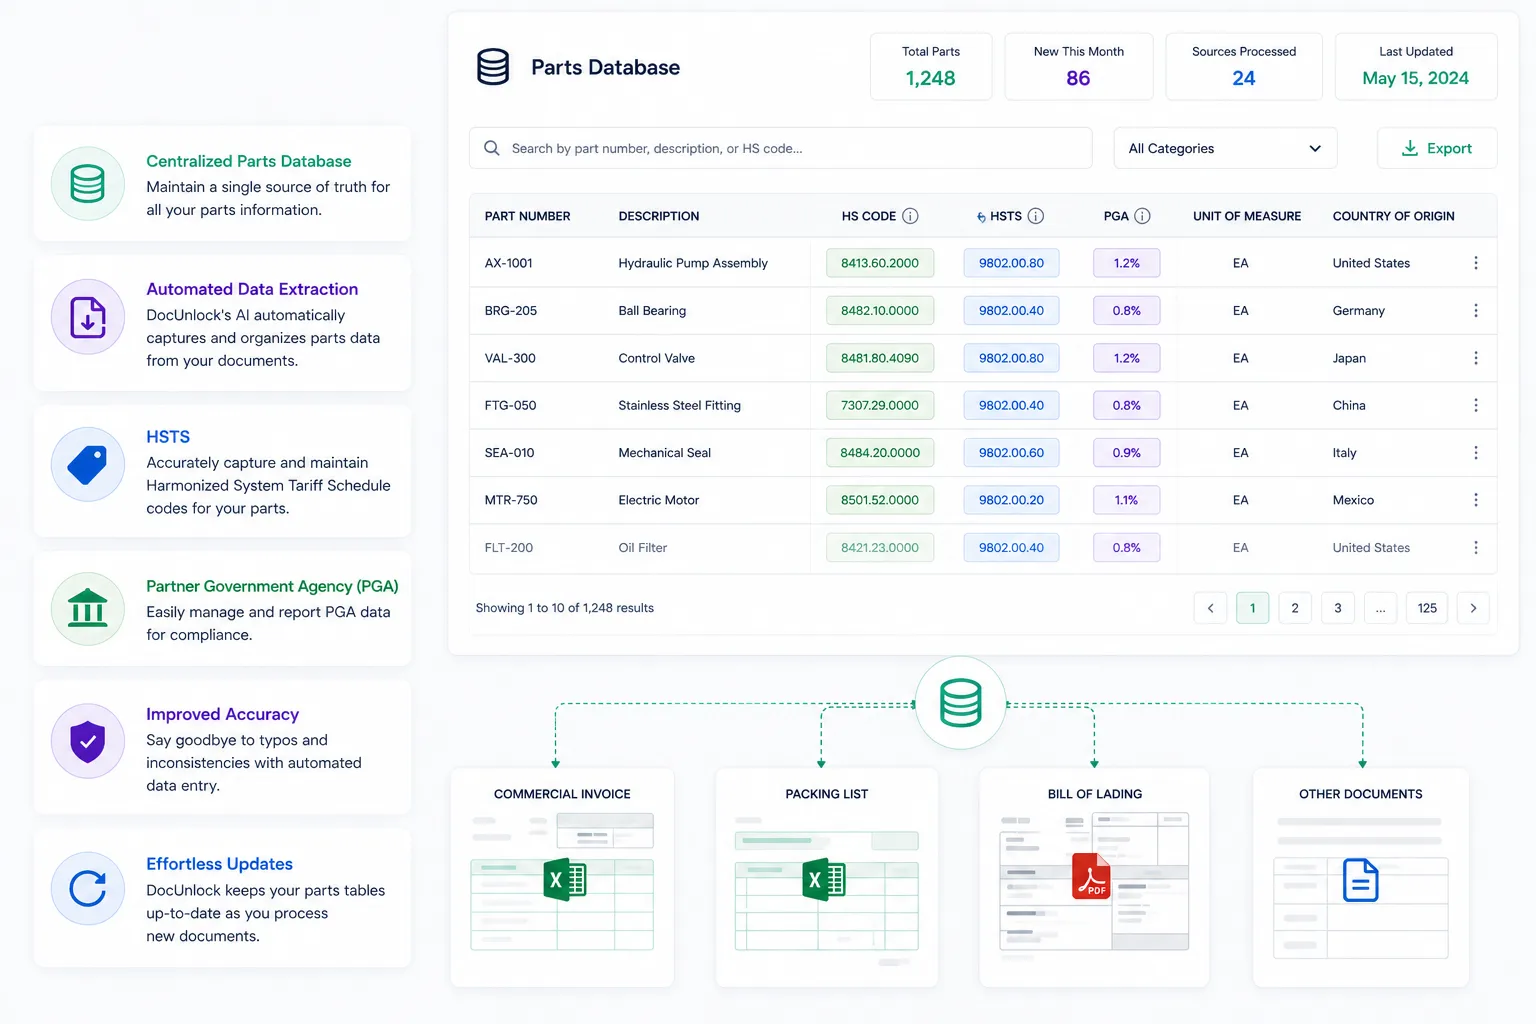Click the Electric Motor description
This screenshot has height=1024, width=1536.
click(x=659, y=500)
